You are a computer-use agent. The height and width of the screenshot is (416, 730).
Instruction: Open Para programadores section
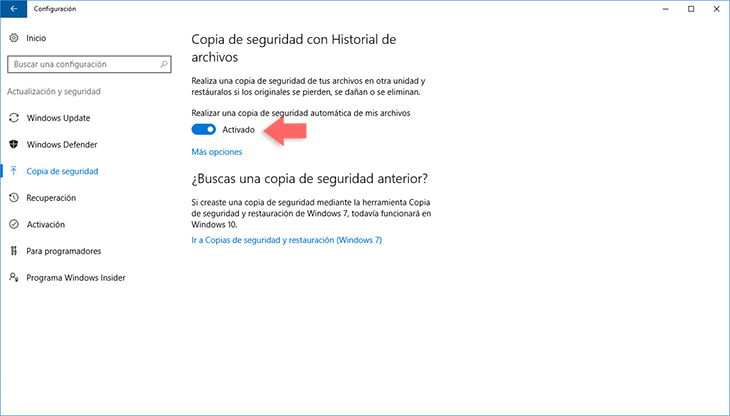64,251
